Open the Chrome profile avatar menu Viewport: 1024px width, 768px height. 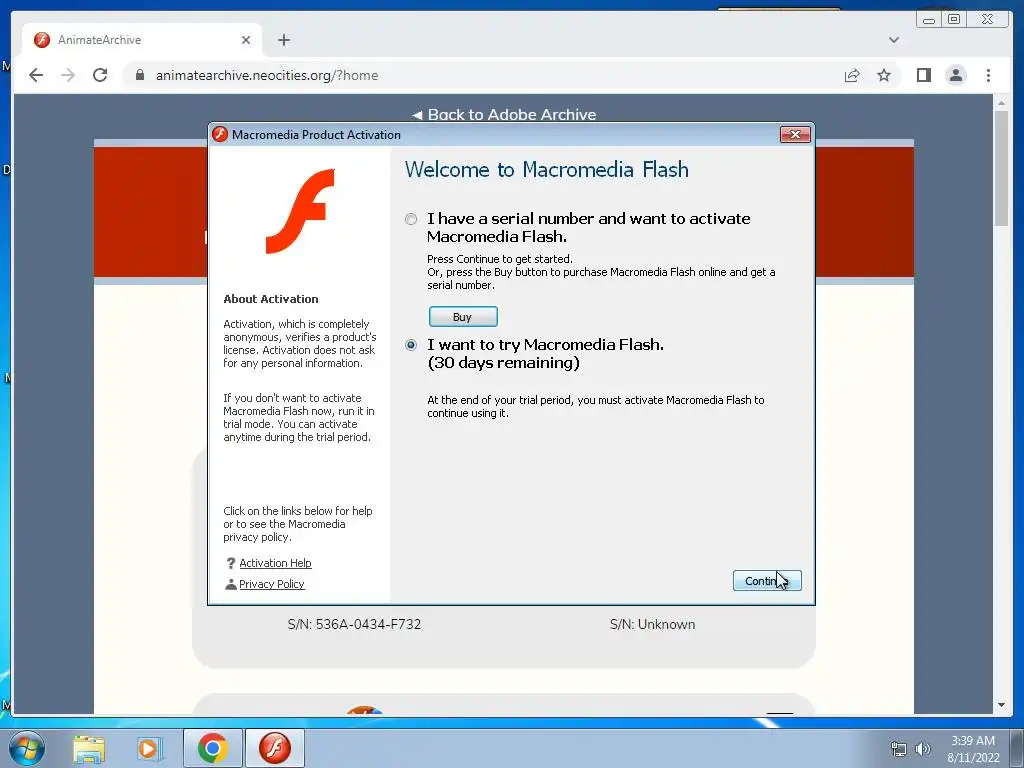(955, 75)
